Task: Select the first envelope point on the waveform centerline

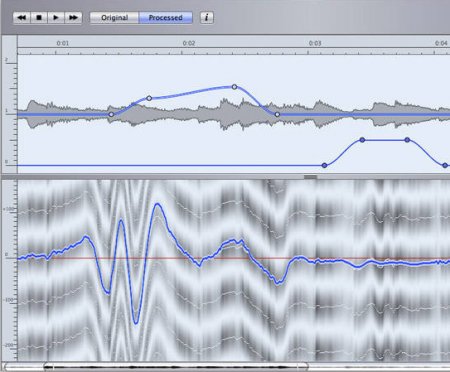Action: [111, 114]
